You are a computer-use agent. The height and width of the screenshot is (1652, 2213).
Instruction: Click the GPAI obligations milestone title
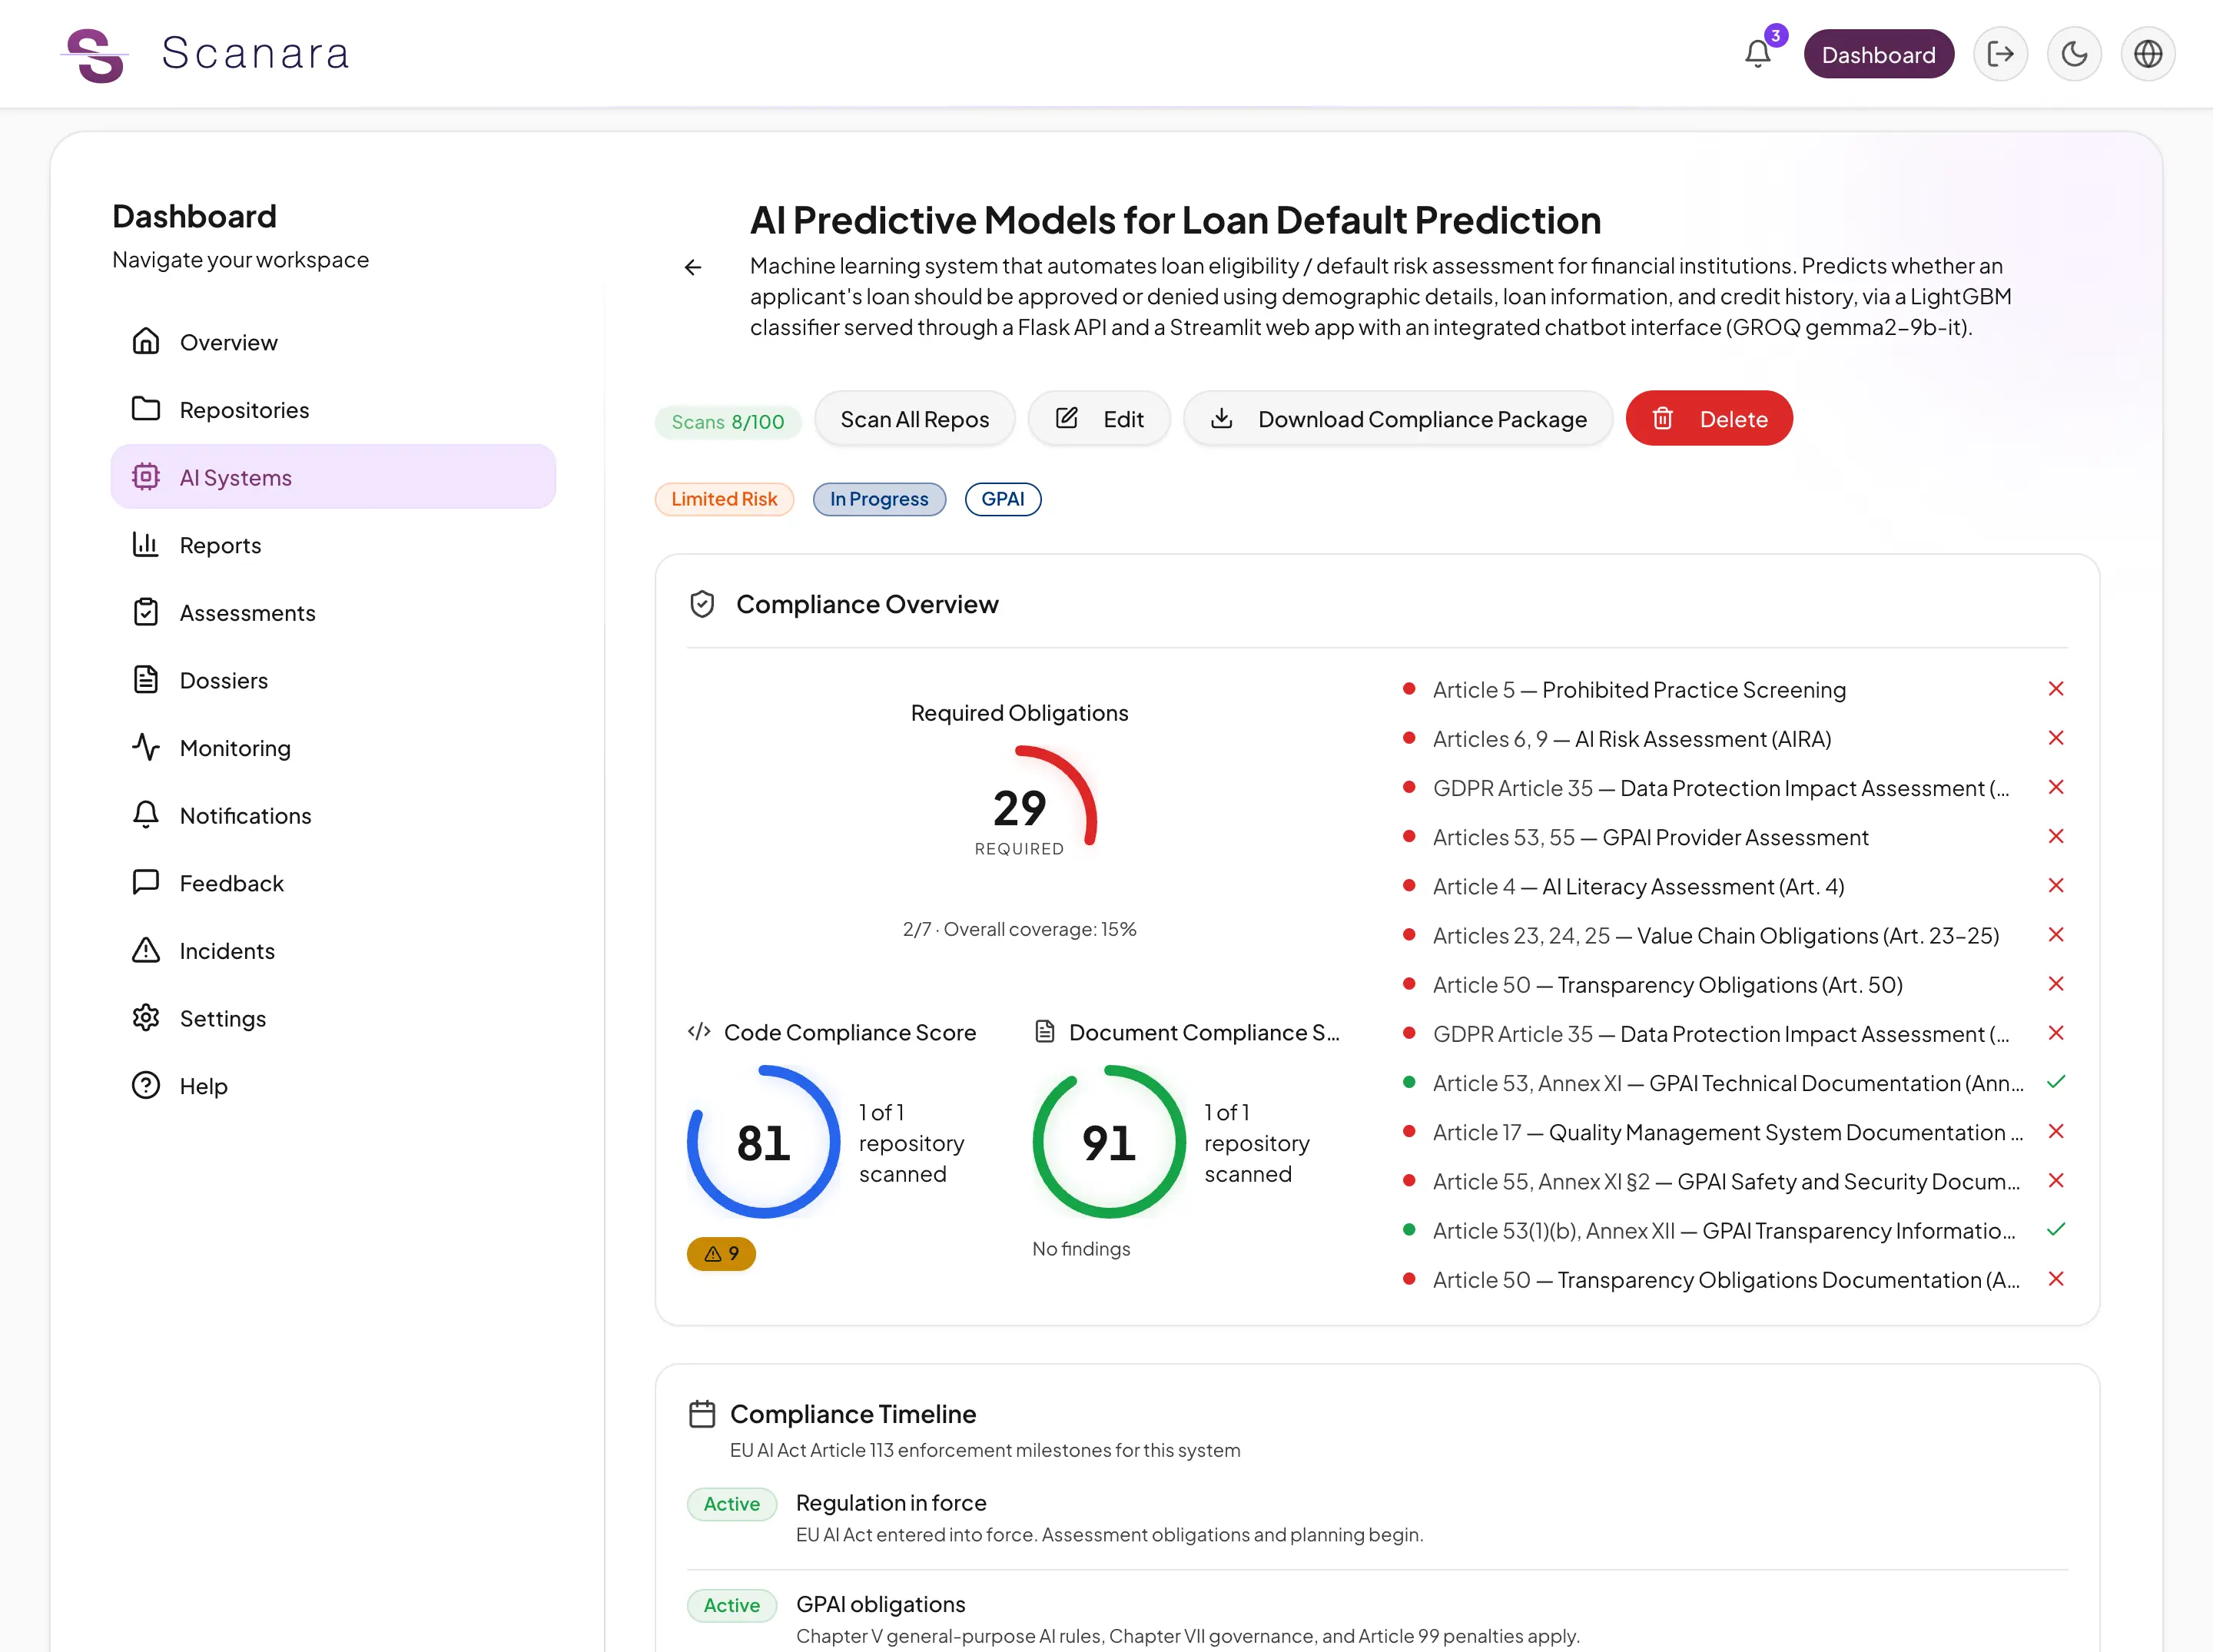click(x=881, y=1604)
